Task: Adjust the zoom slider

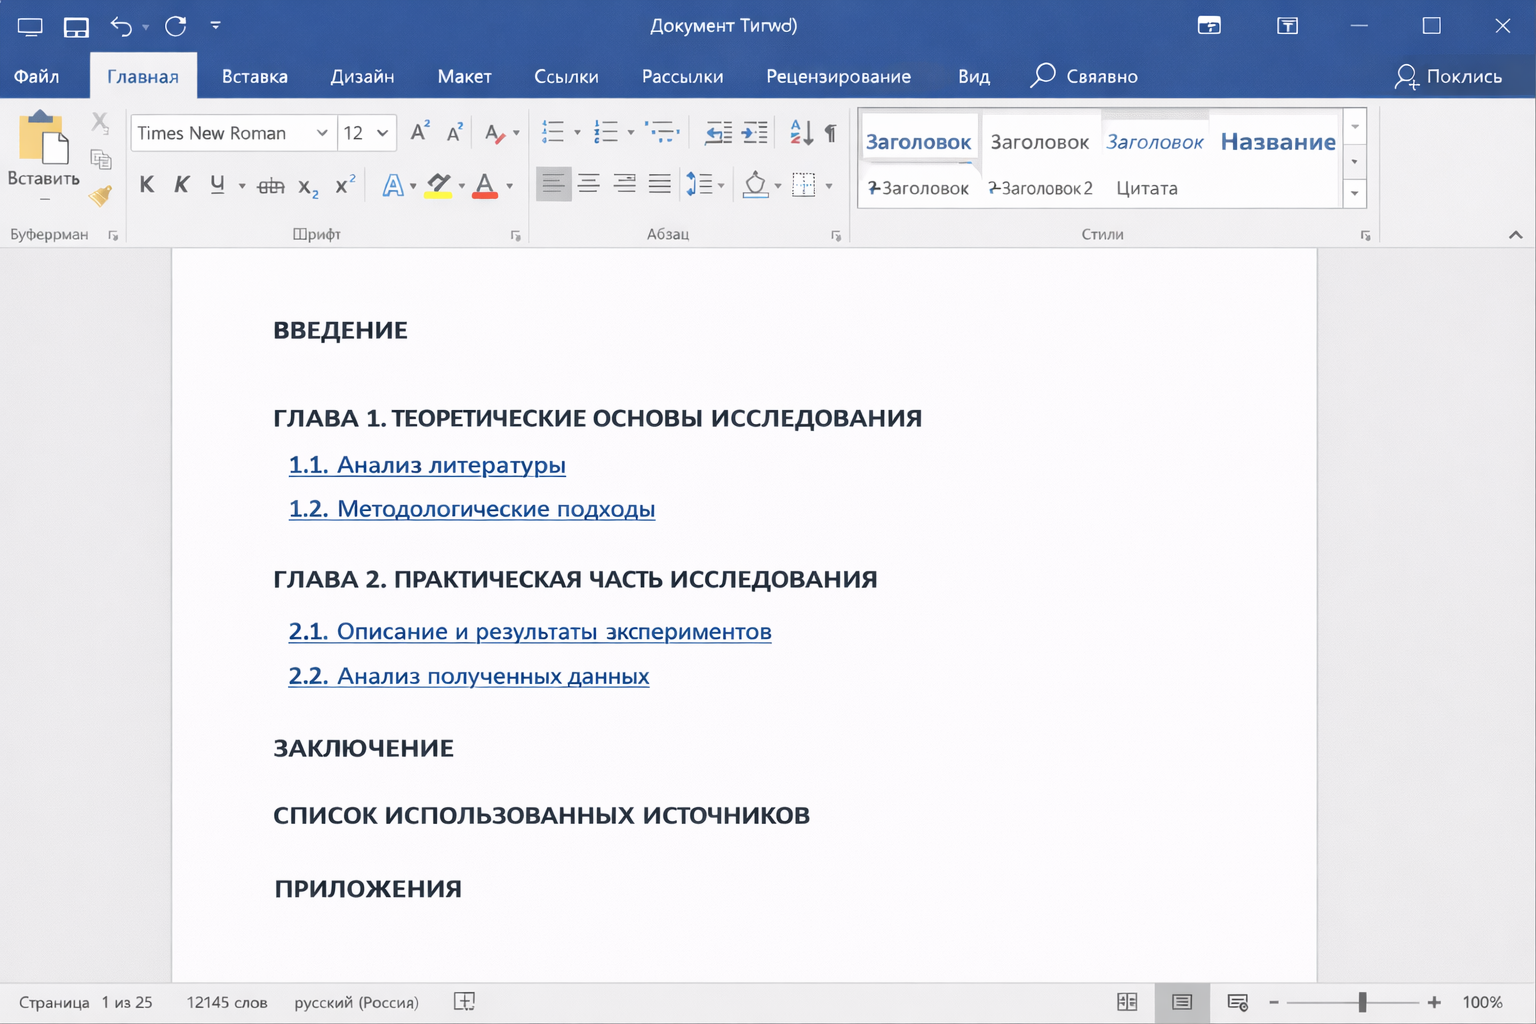Action: [x=1362, y=1001]
